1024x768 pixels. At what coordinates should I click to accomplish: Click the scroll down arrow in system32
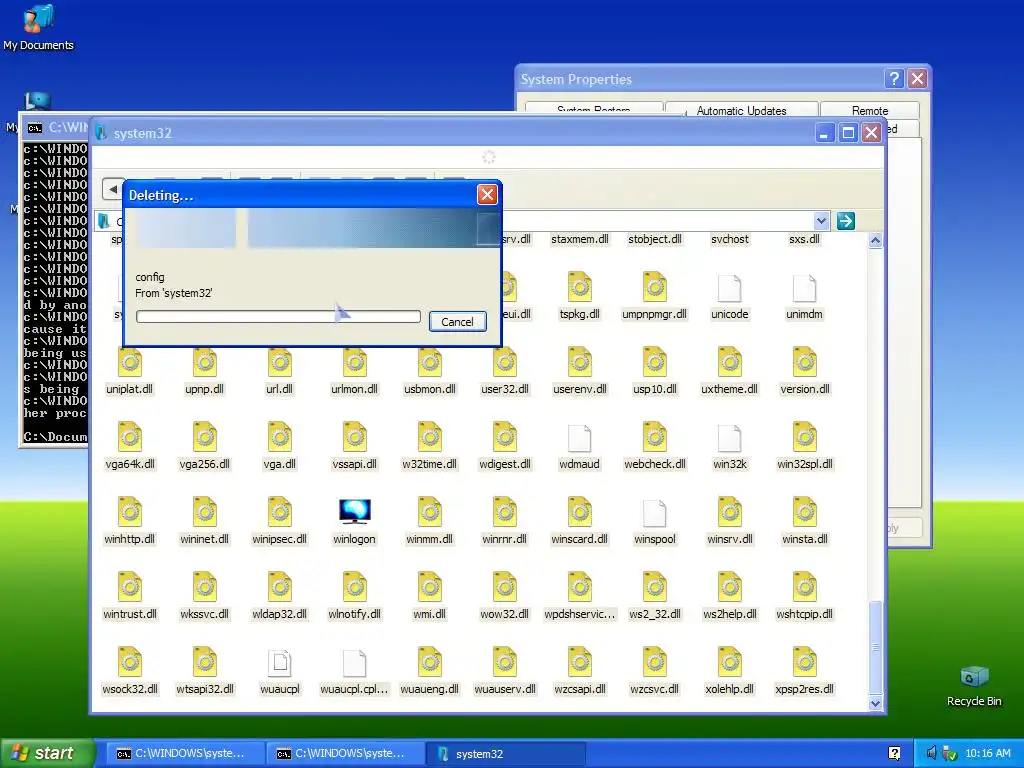pos(875,703)
